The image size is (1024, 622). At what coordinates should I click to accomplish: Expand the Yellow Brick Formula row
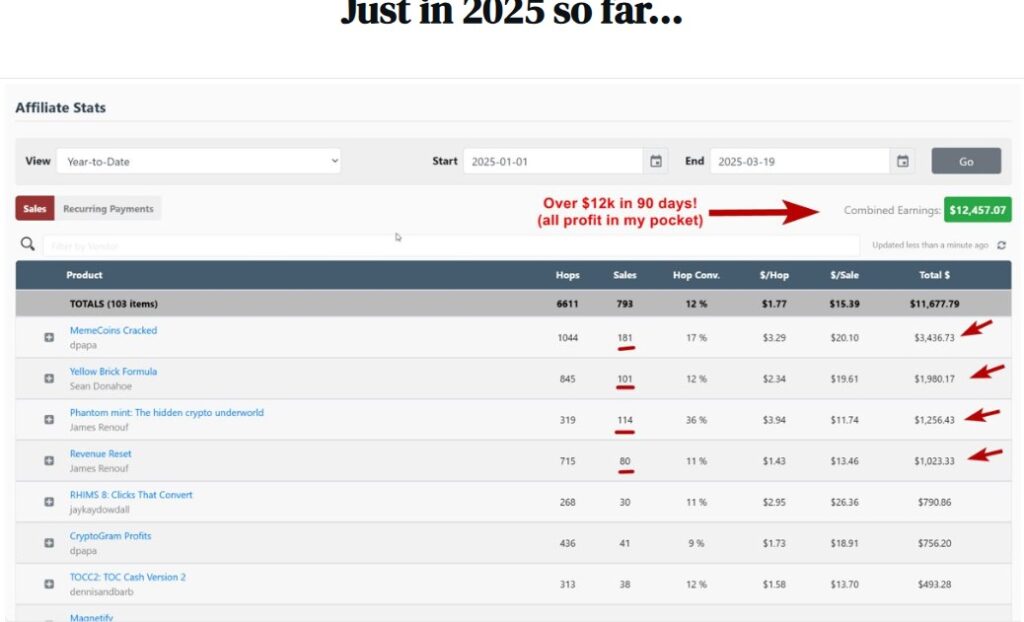(x=49, y=378)
